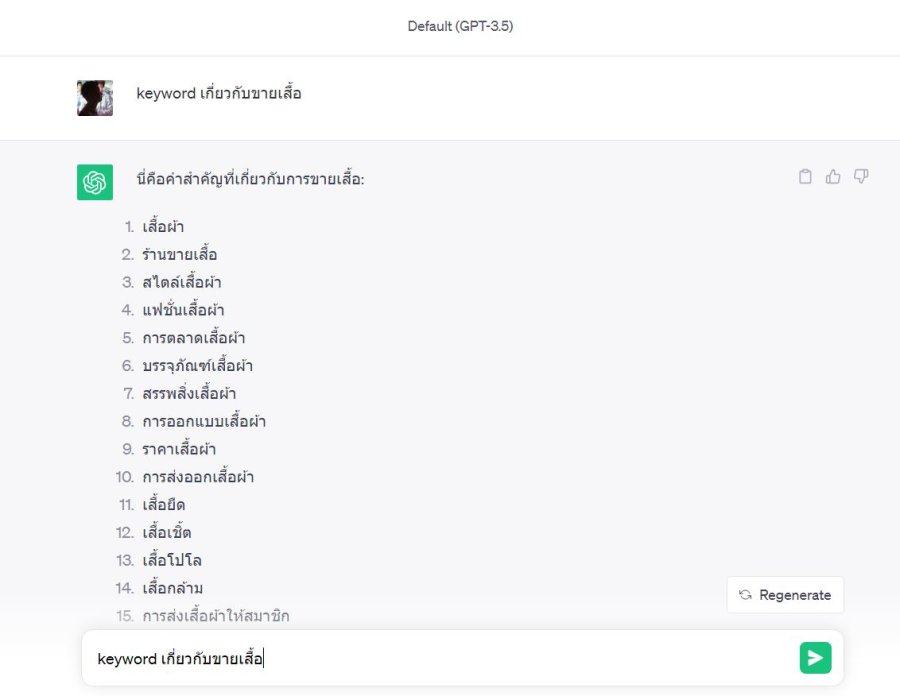Screen dimensions: 900x696
Task: Click list item 5 "การตลาดเสื้อผ้า"
Action: [x=193, y=338]
